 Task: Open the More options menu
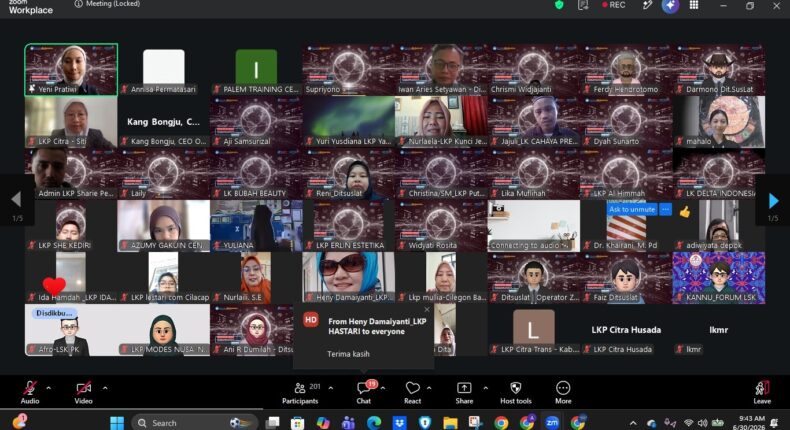coord(563,393)
